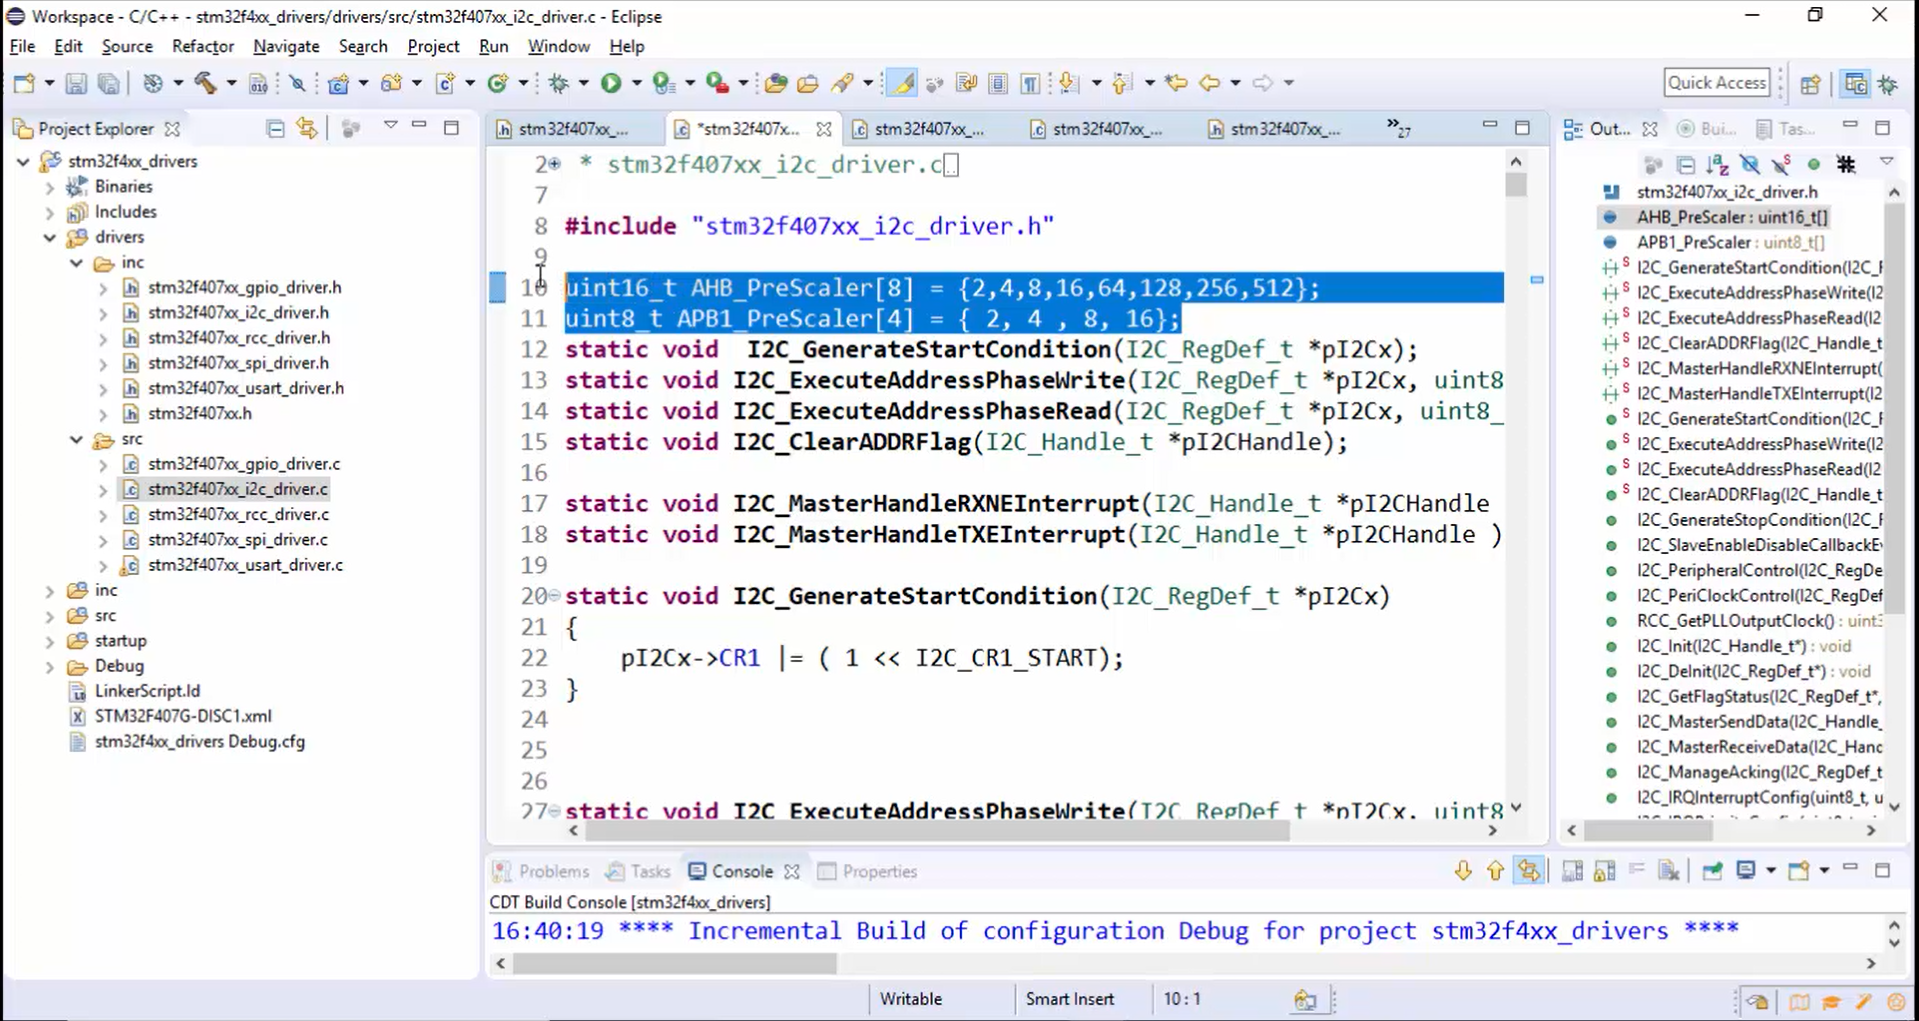Viewport: 1919px width, 1021px height.
Task: Click the Save toolbar icon
Action: coord(76,83)
